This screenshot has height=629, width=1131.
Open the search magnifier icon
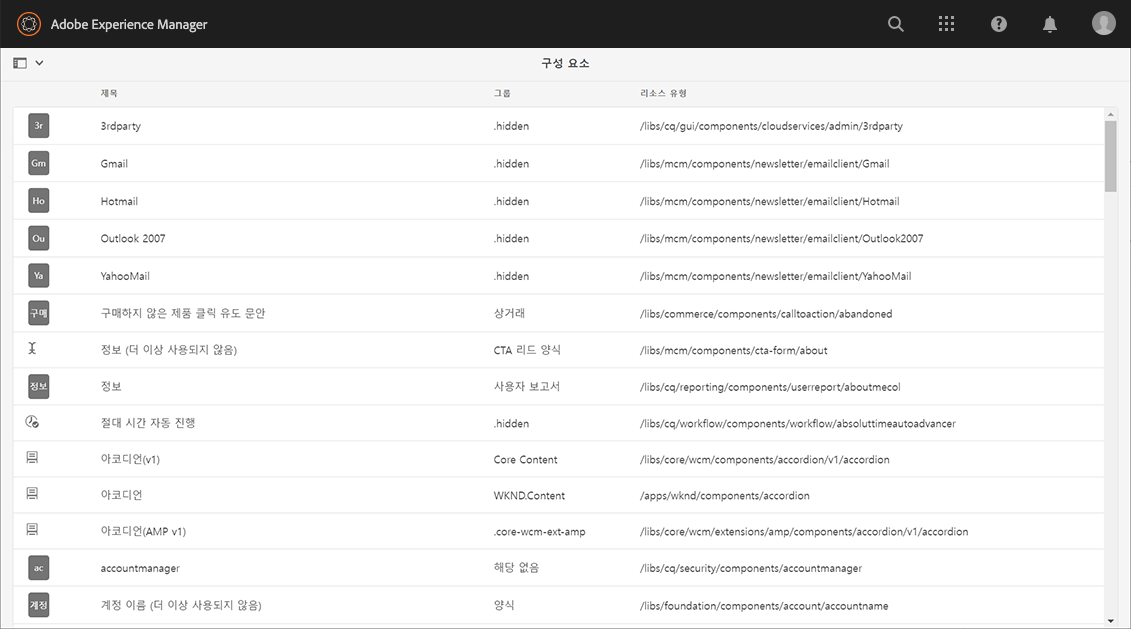click(x=895, y=24)
